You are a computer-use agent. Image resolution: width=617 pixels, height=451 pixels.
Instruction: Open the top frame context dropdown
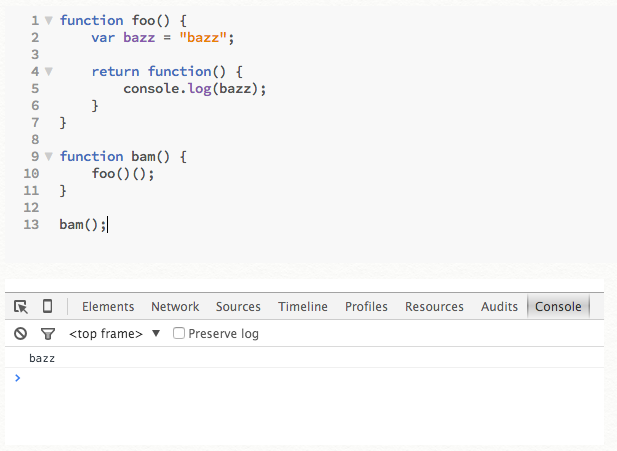click(x=115, y=334)
